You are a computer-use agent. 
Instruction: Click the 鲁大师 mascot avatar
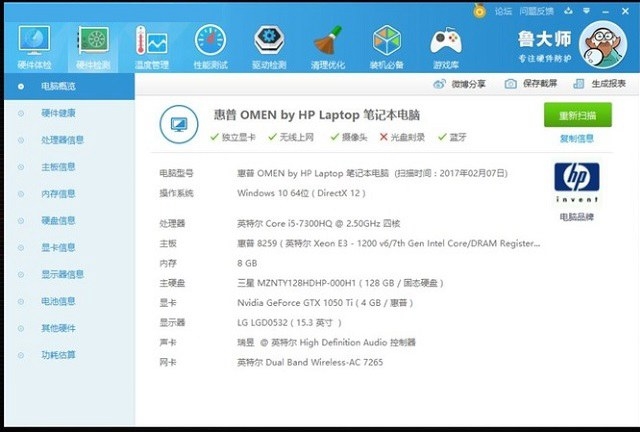click(x=603, y=45)
